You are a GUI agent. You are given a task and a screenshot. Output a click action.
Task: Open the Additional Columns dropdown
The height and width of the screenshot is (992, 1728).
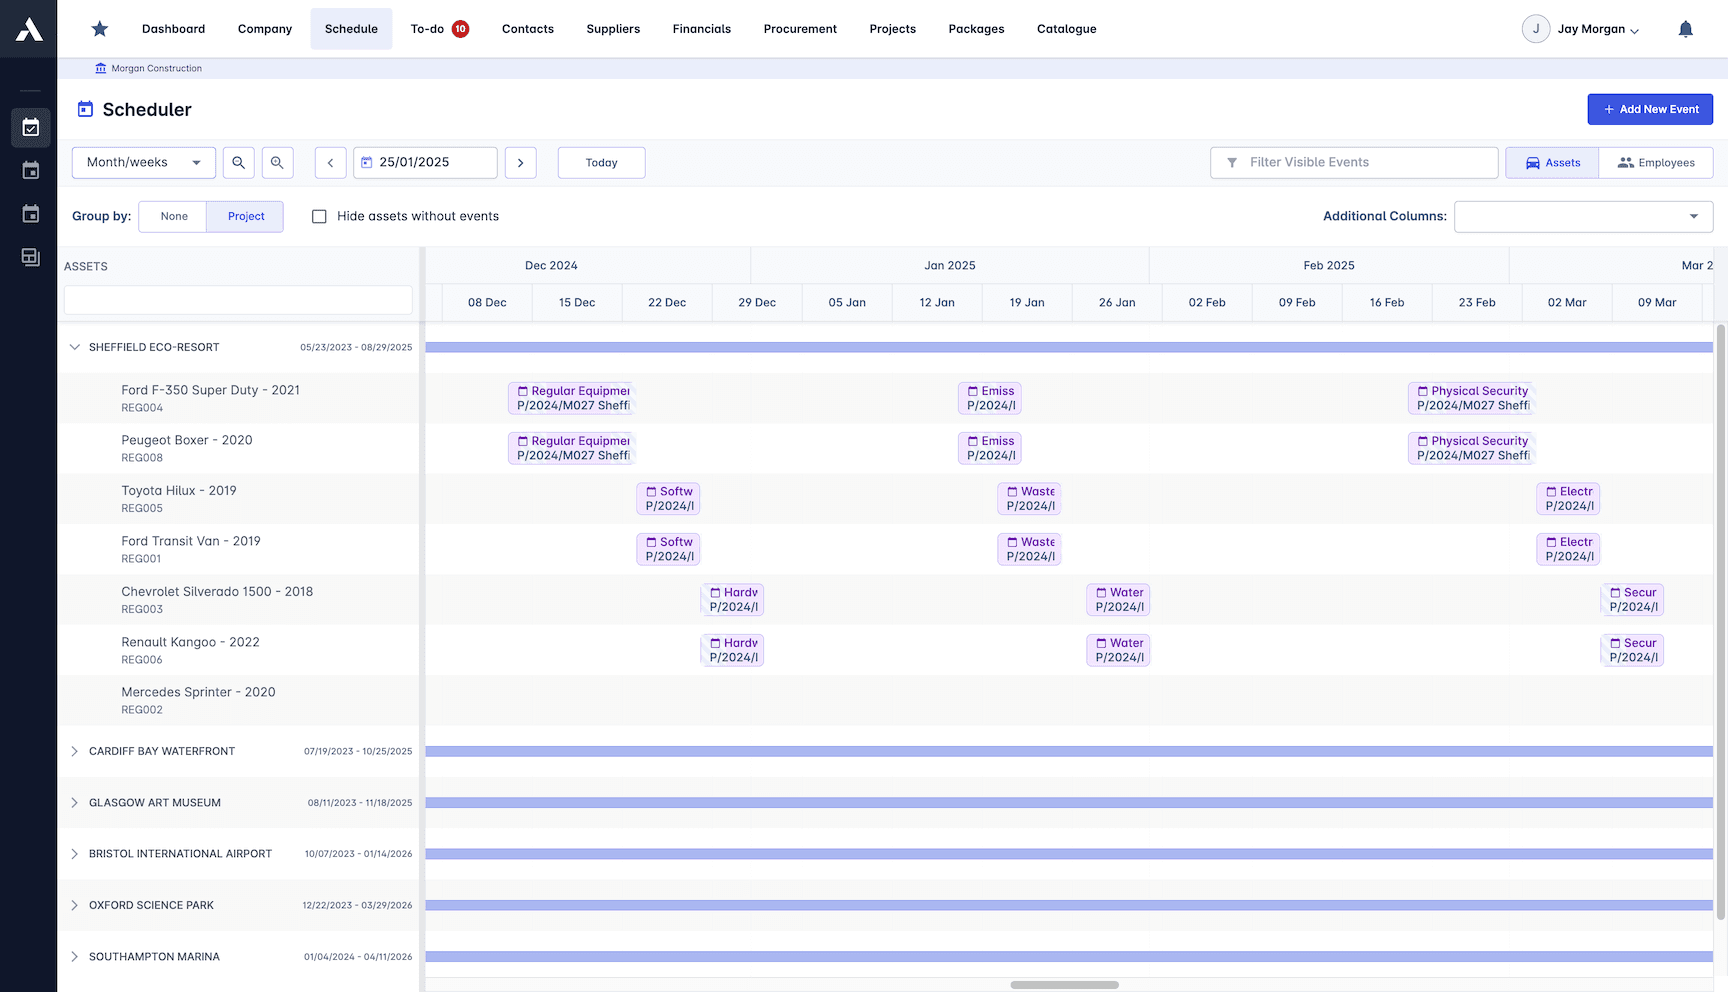1583,216
